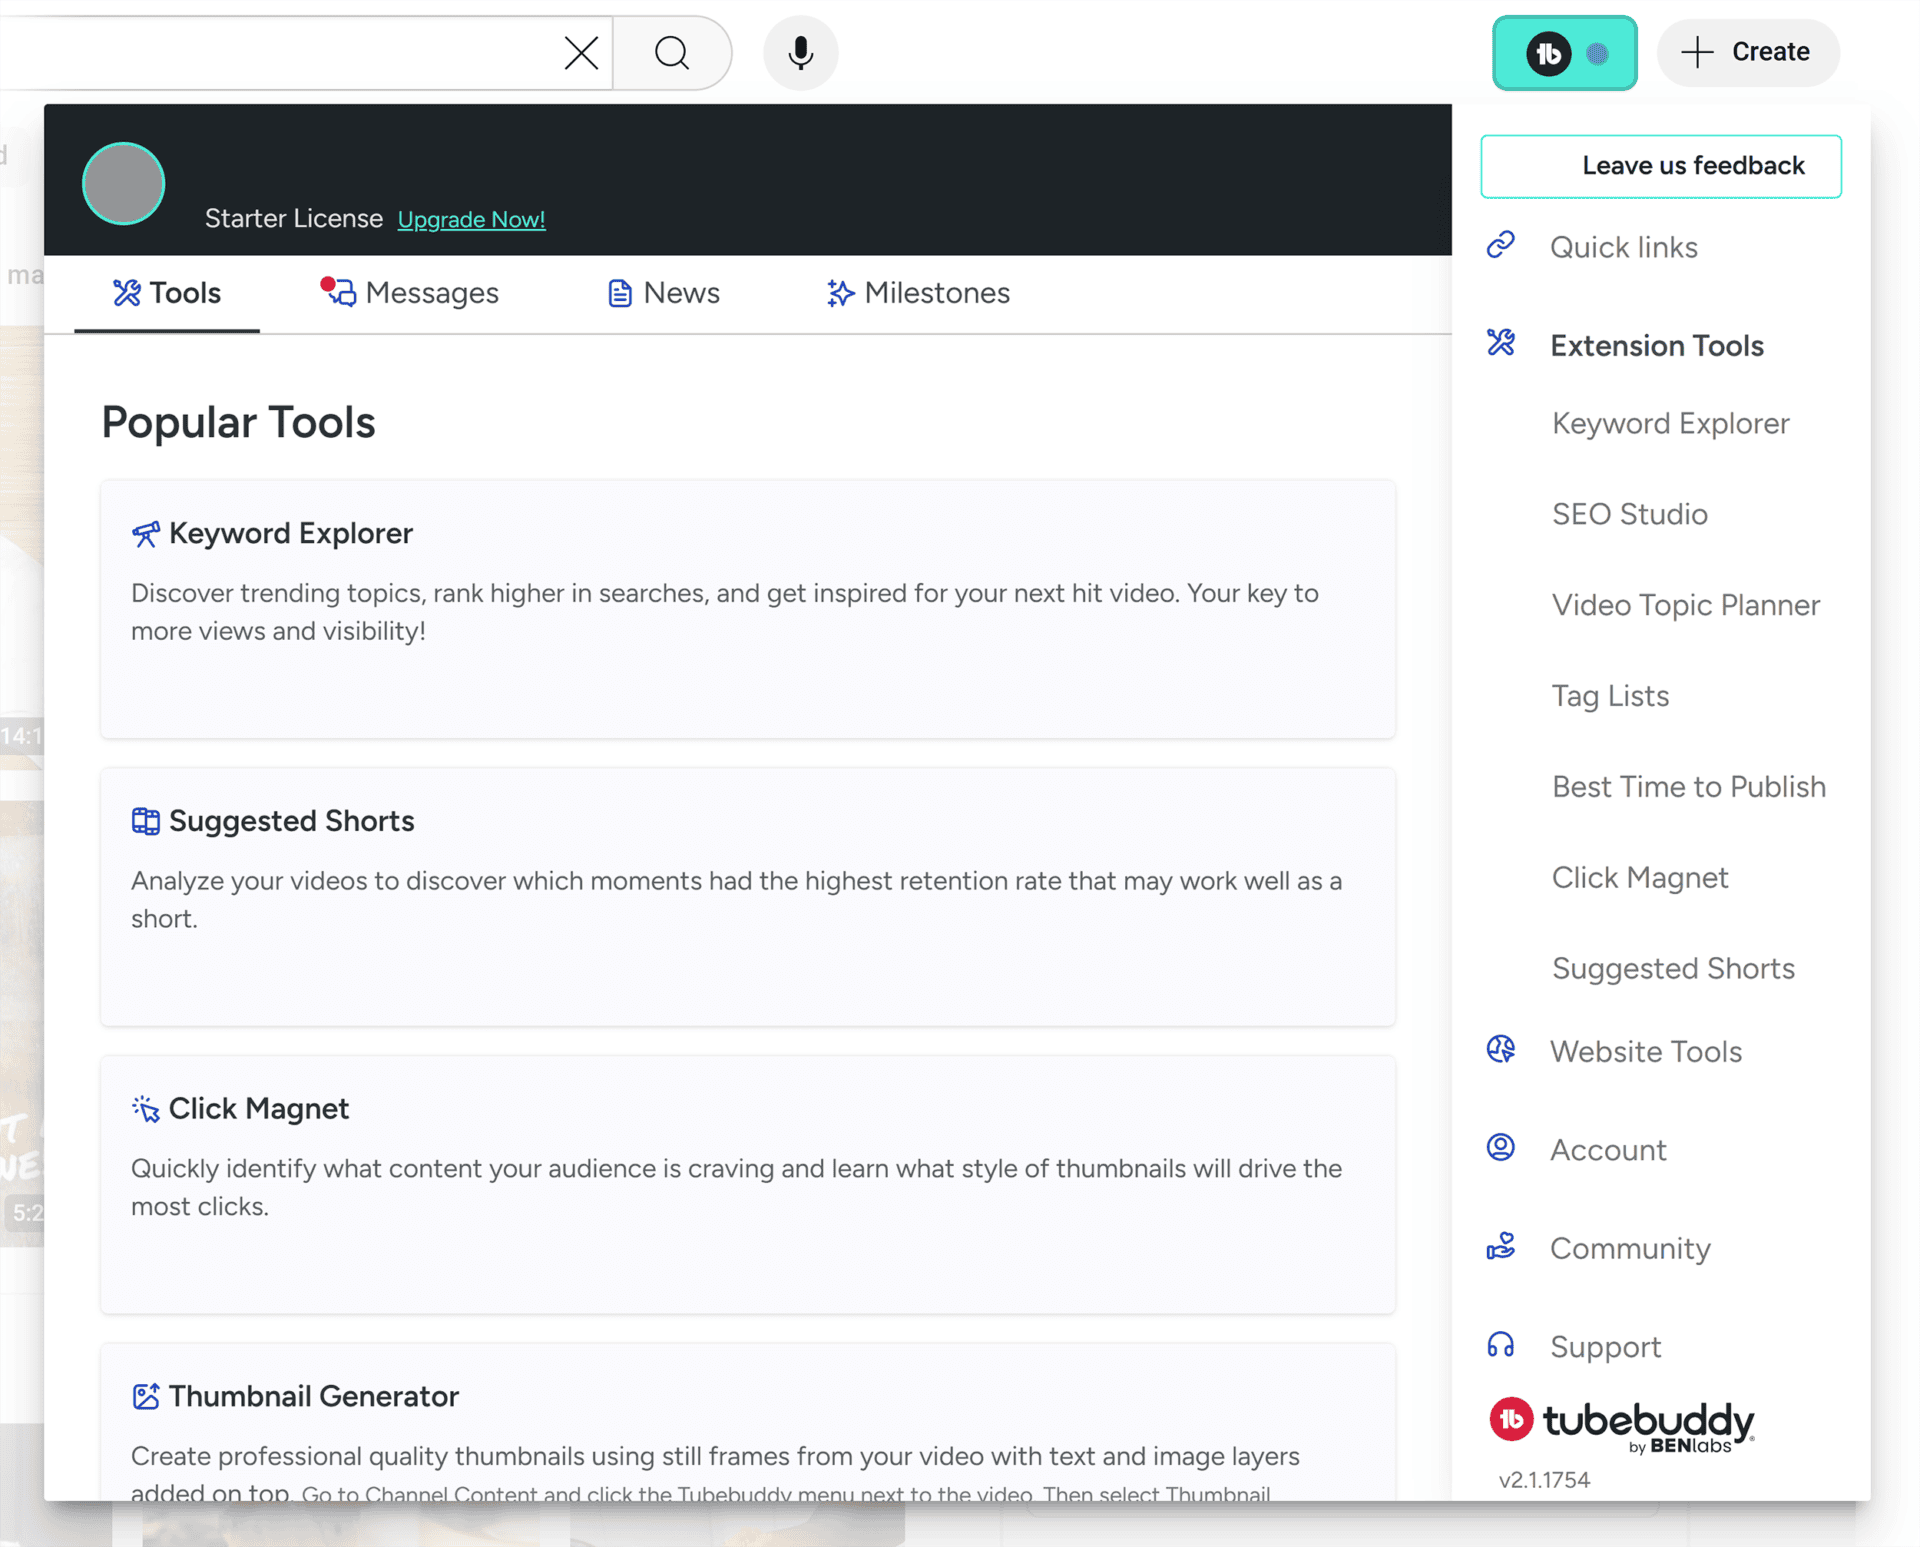Screen dimensions: 1920x1547
Task: Click the Account person icon
Action: (1501, 1147)
